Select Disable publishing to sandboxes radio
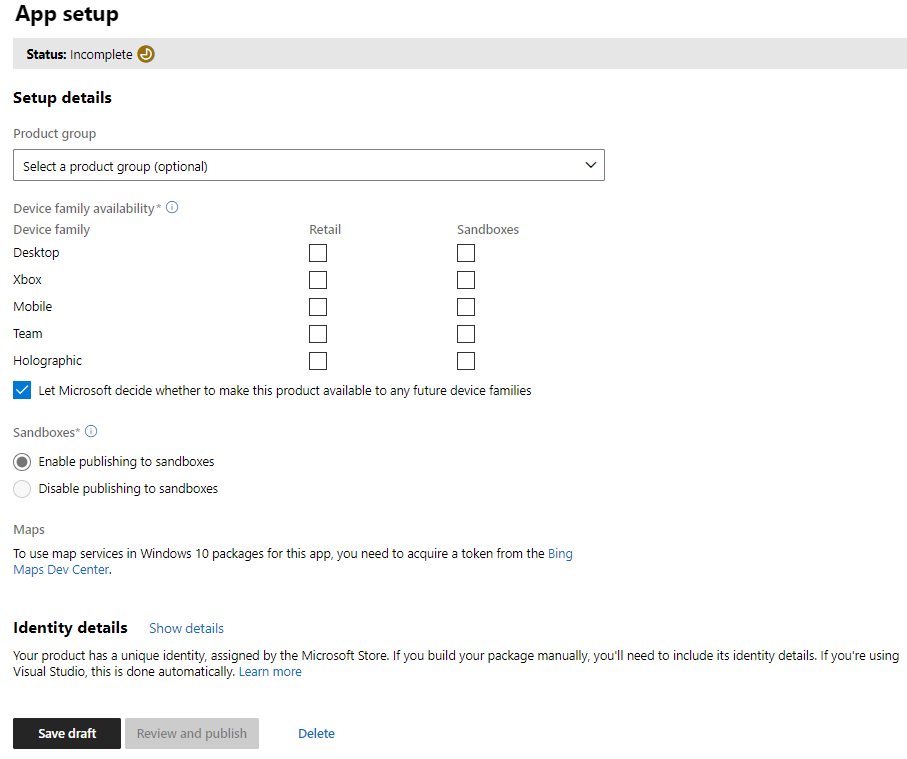The height and width of the screenshot is (759, 907). (x=22, y=489)
